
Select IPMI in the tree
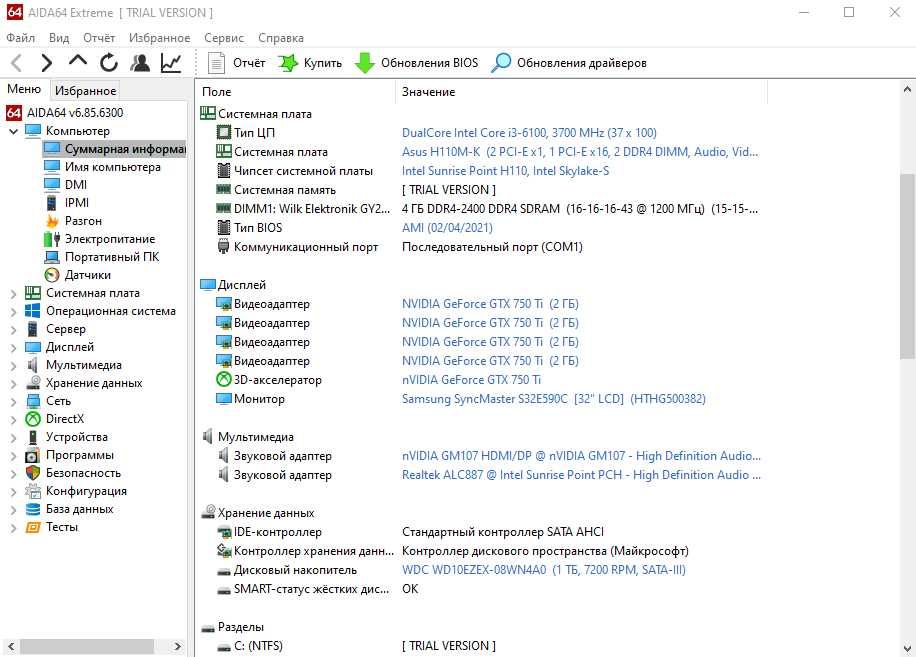point(77,203)
